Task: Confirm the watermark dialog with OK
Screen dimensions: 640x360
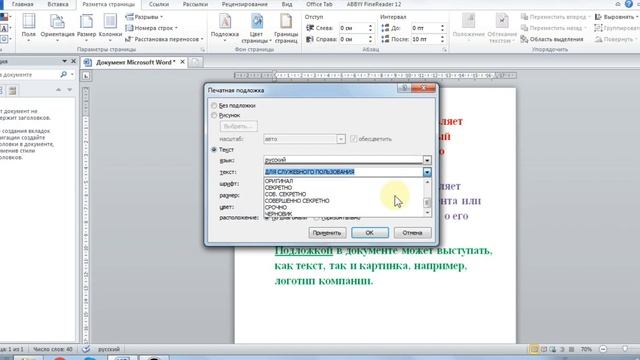Action: point(370,233)
